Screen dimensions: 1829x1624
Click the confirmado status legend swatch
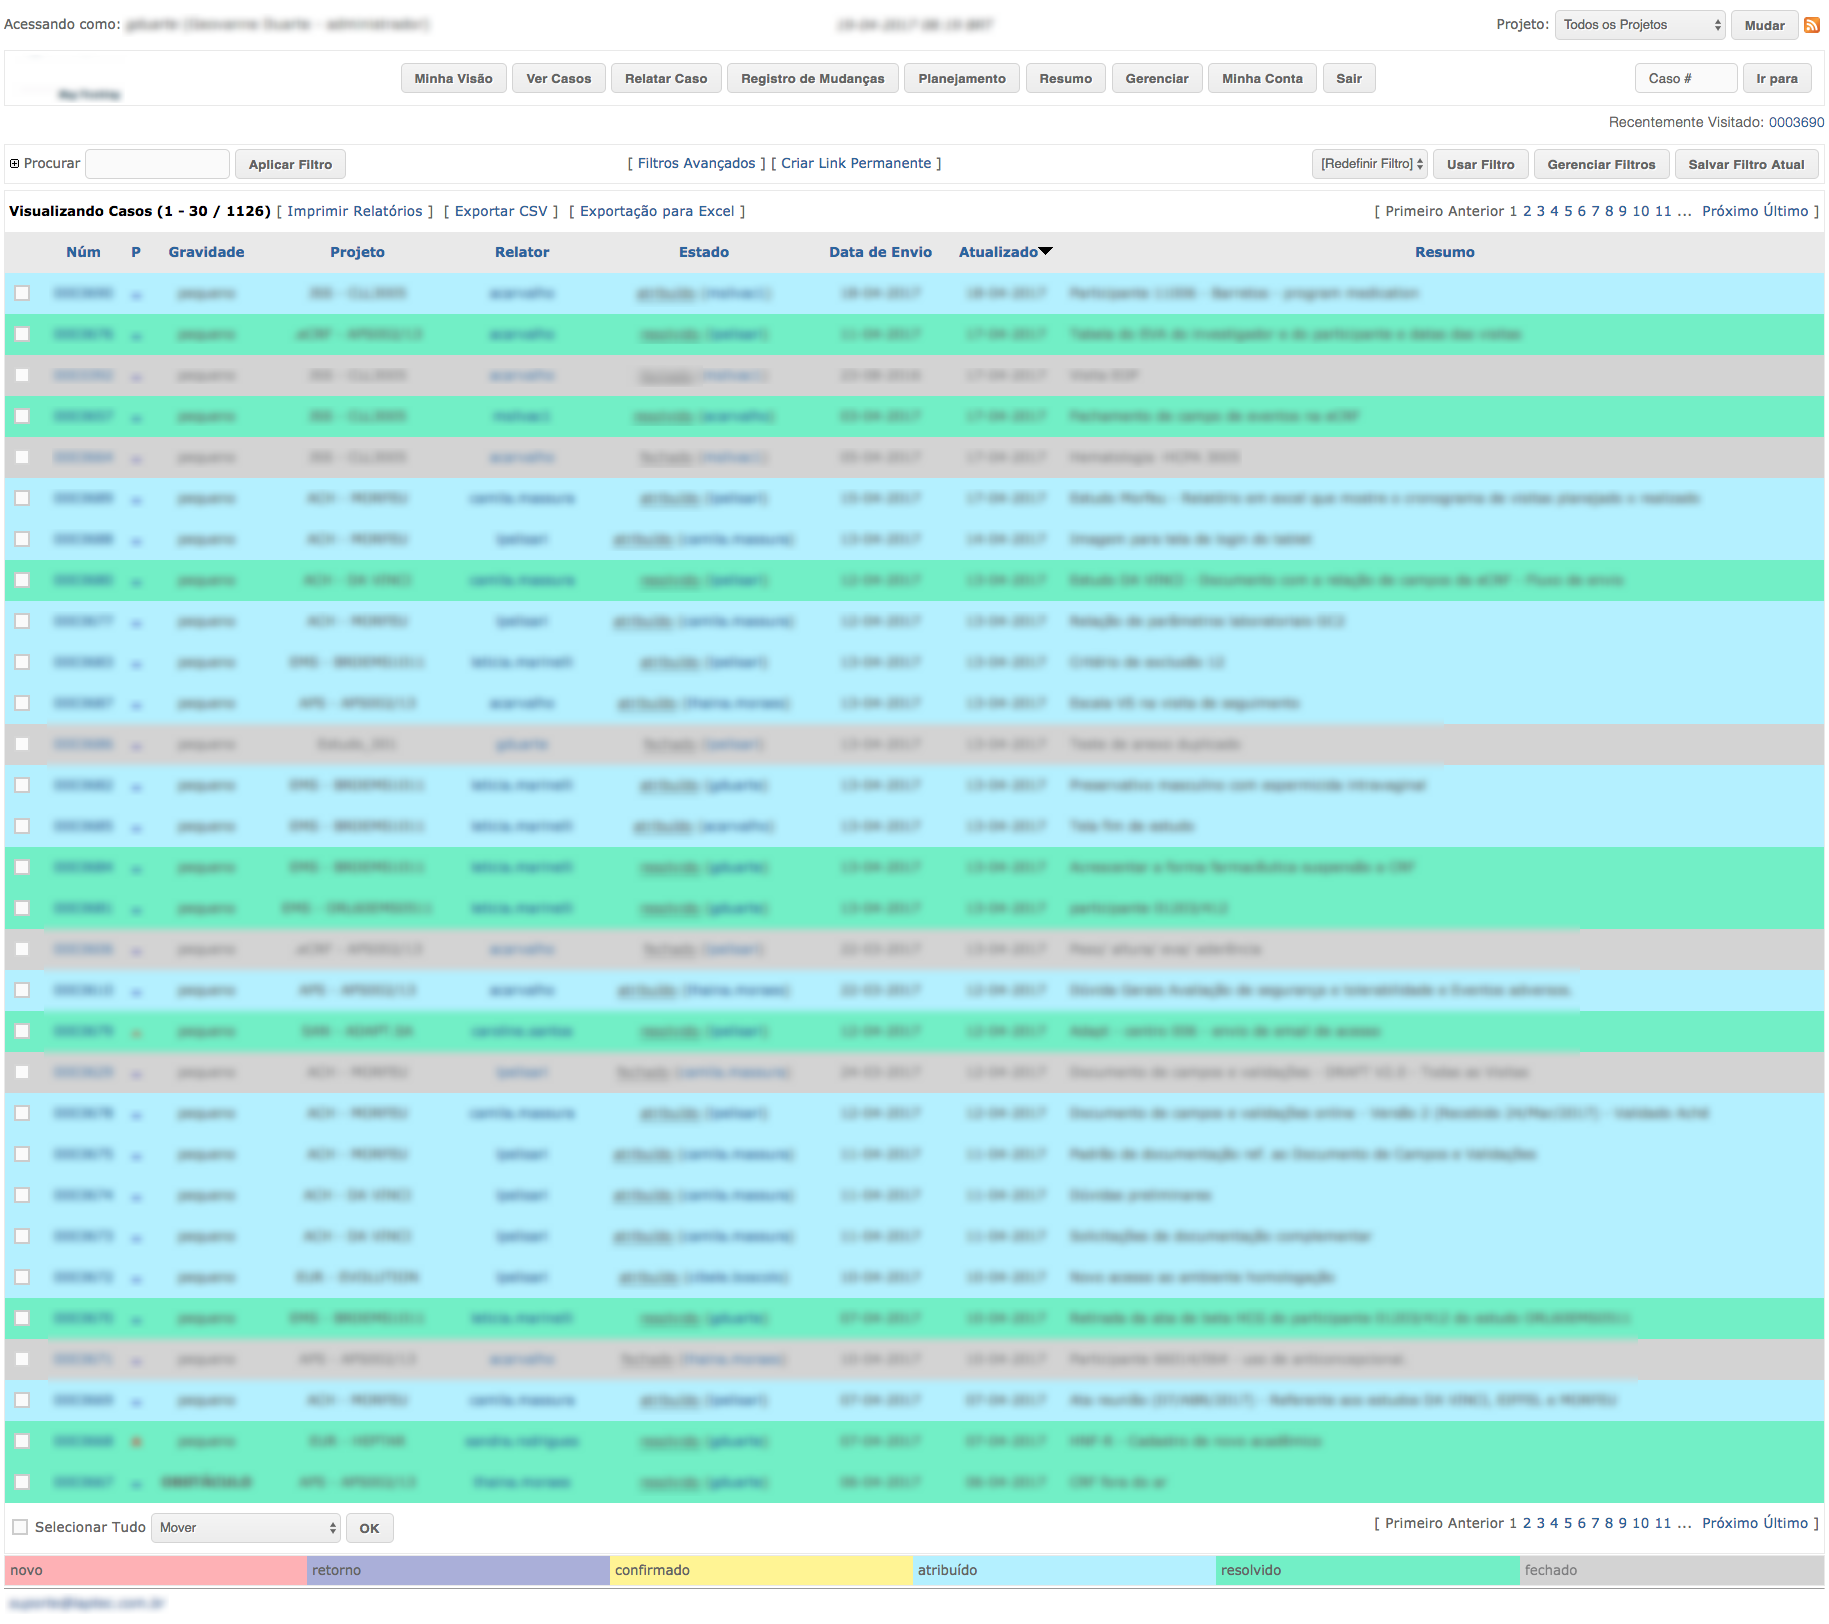pos(761,1570)
